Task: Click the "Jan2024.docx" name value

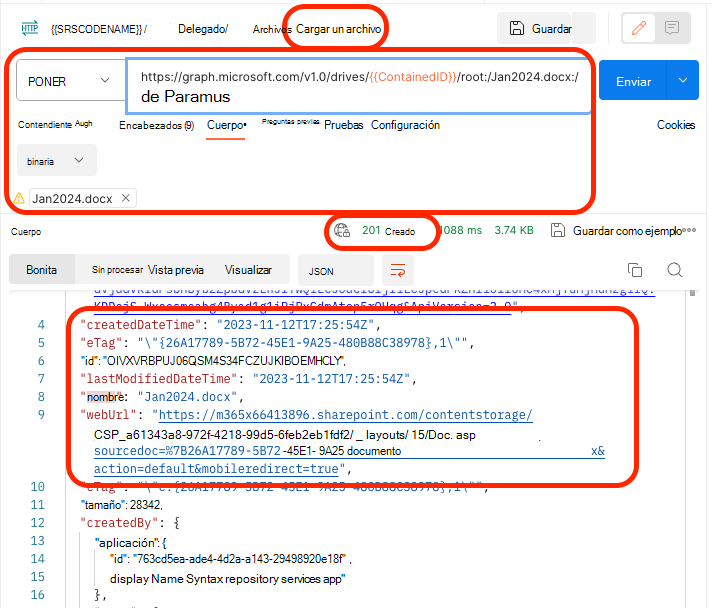Action: click(x=188, y=396)
